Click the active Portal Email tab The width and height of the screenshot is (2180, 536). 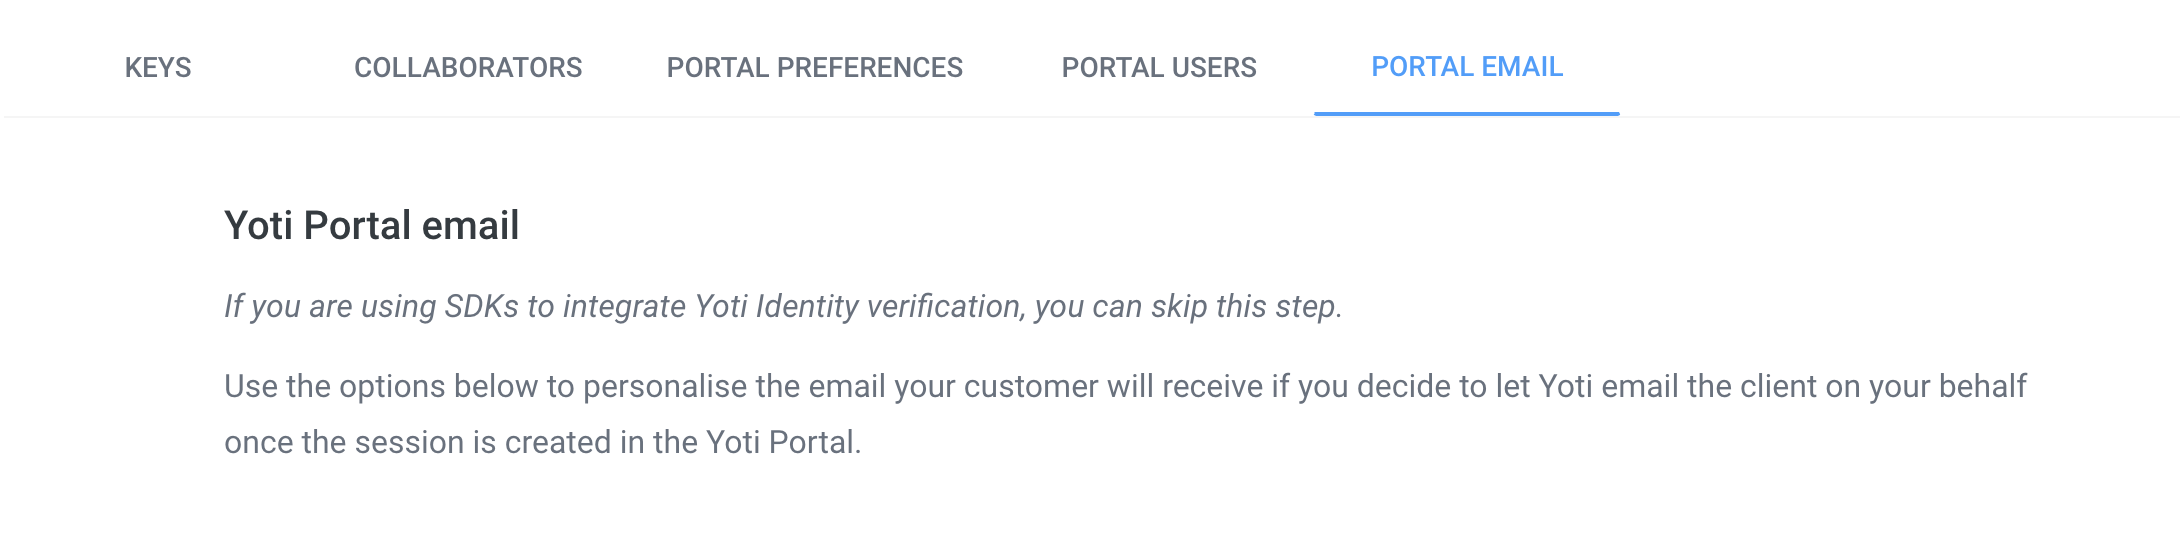coord(1466,67)
